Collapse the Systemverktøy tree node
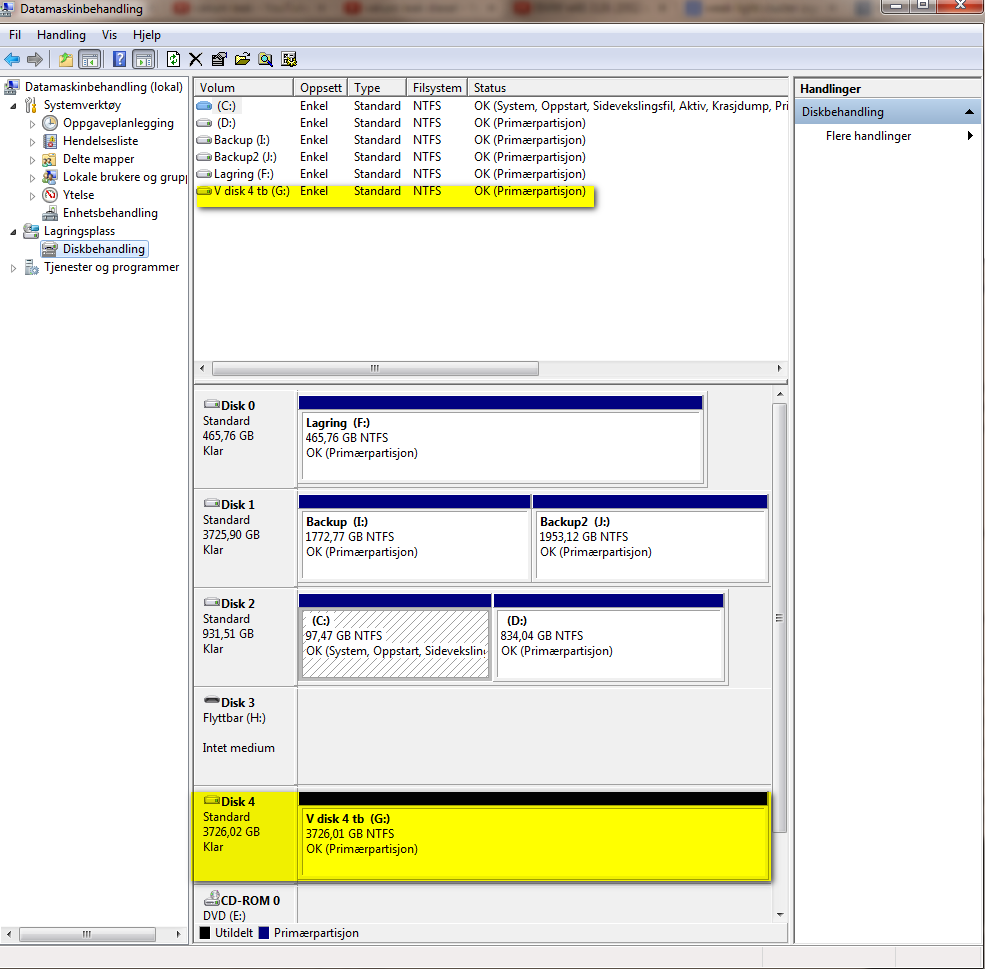 pos(13,106)
